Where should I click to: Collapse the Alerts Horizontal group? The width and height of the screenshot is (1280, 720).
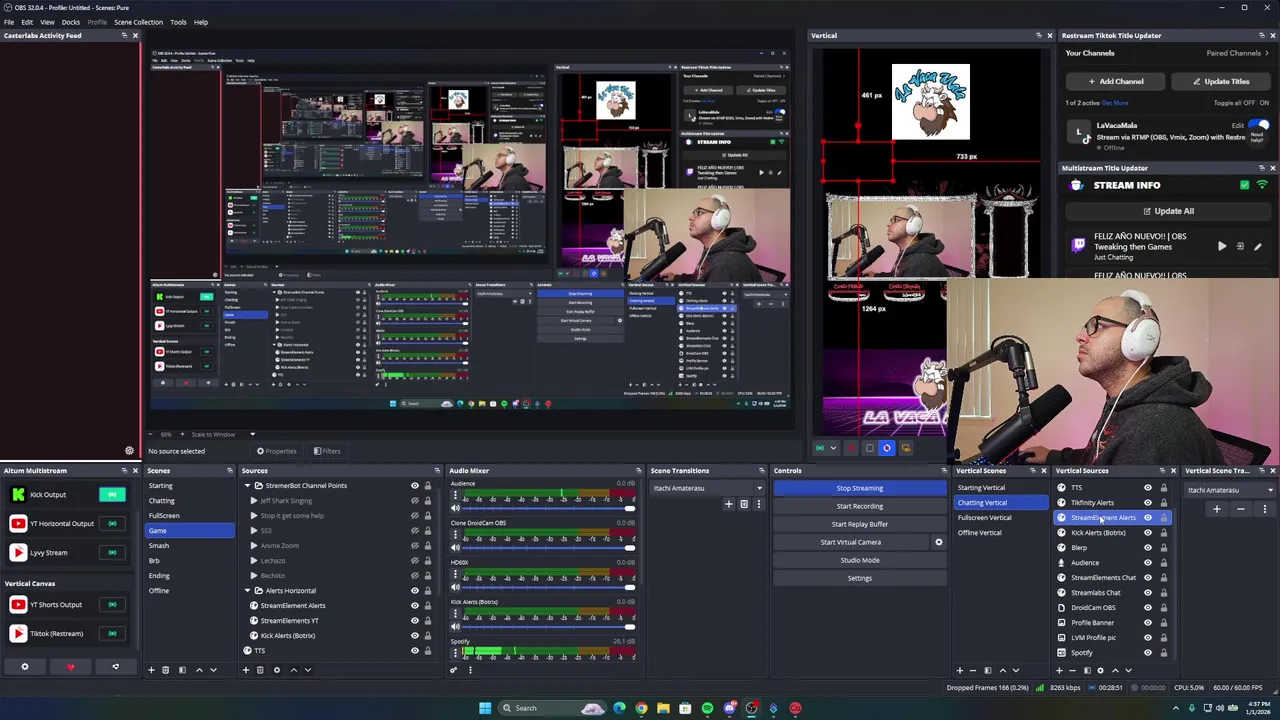247,591
